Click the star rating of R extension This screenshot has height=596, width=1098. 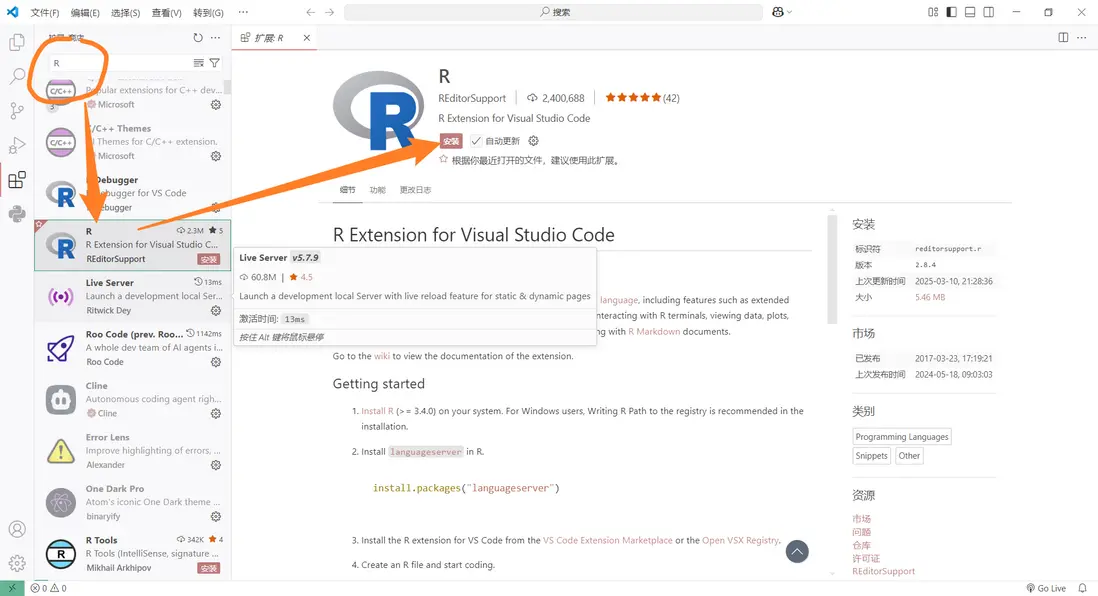coord(642,98)
